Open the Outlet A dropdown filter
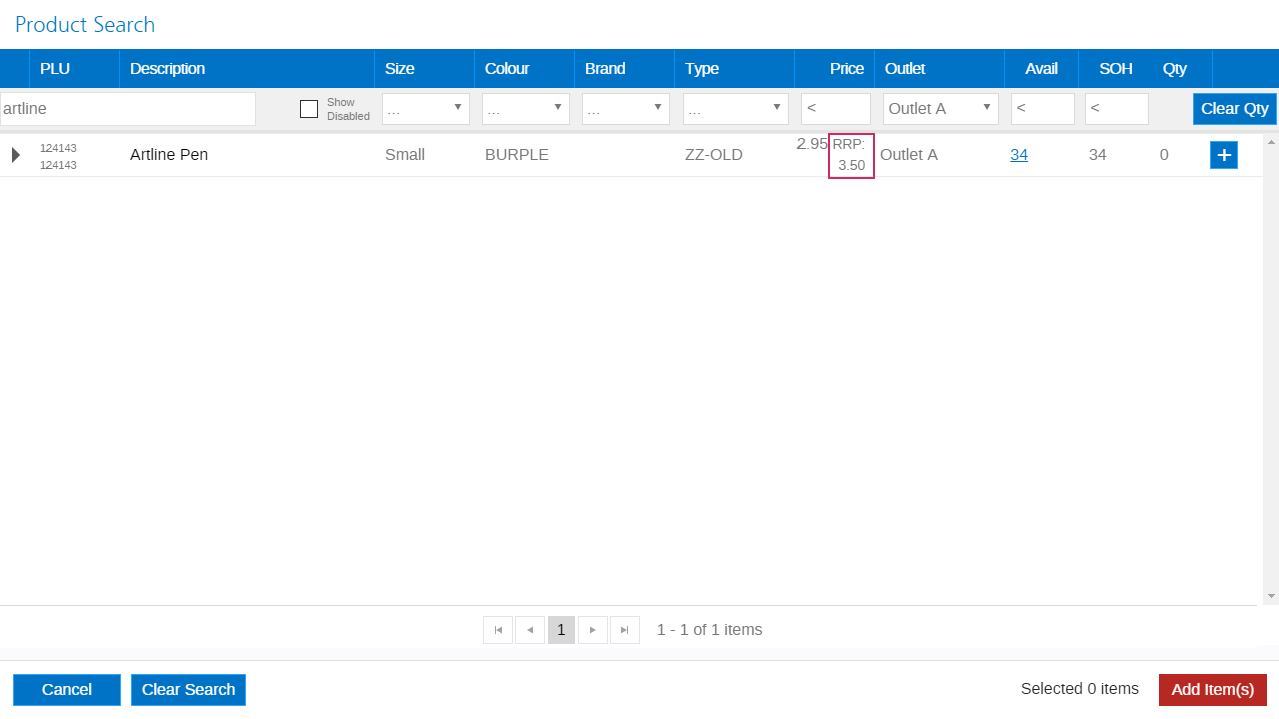The height and width of the screenshot is (719, 1279). pos(941,109)
